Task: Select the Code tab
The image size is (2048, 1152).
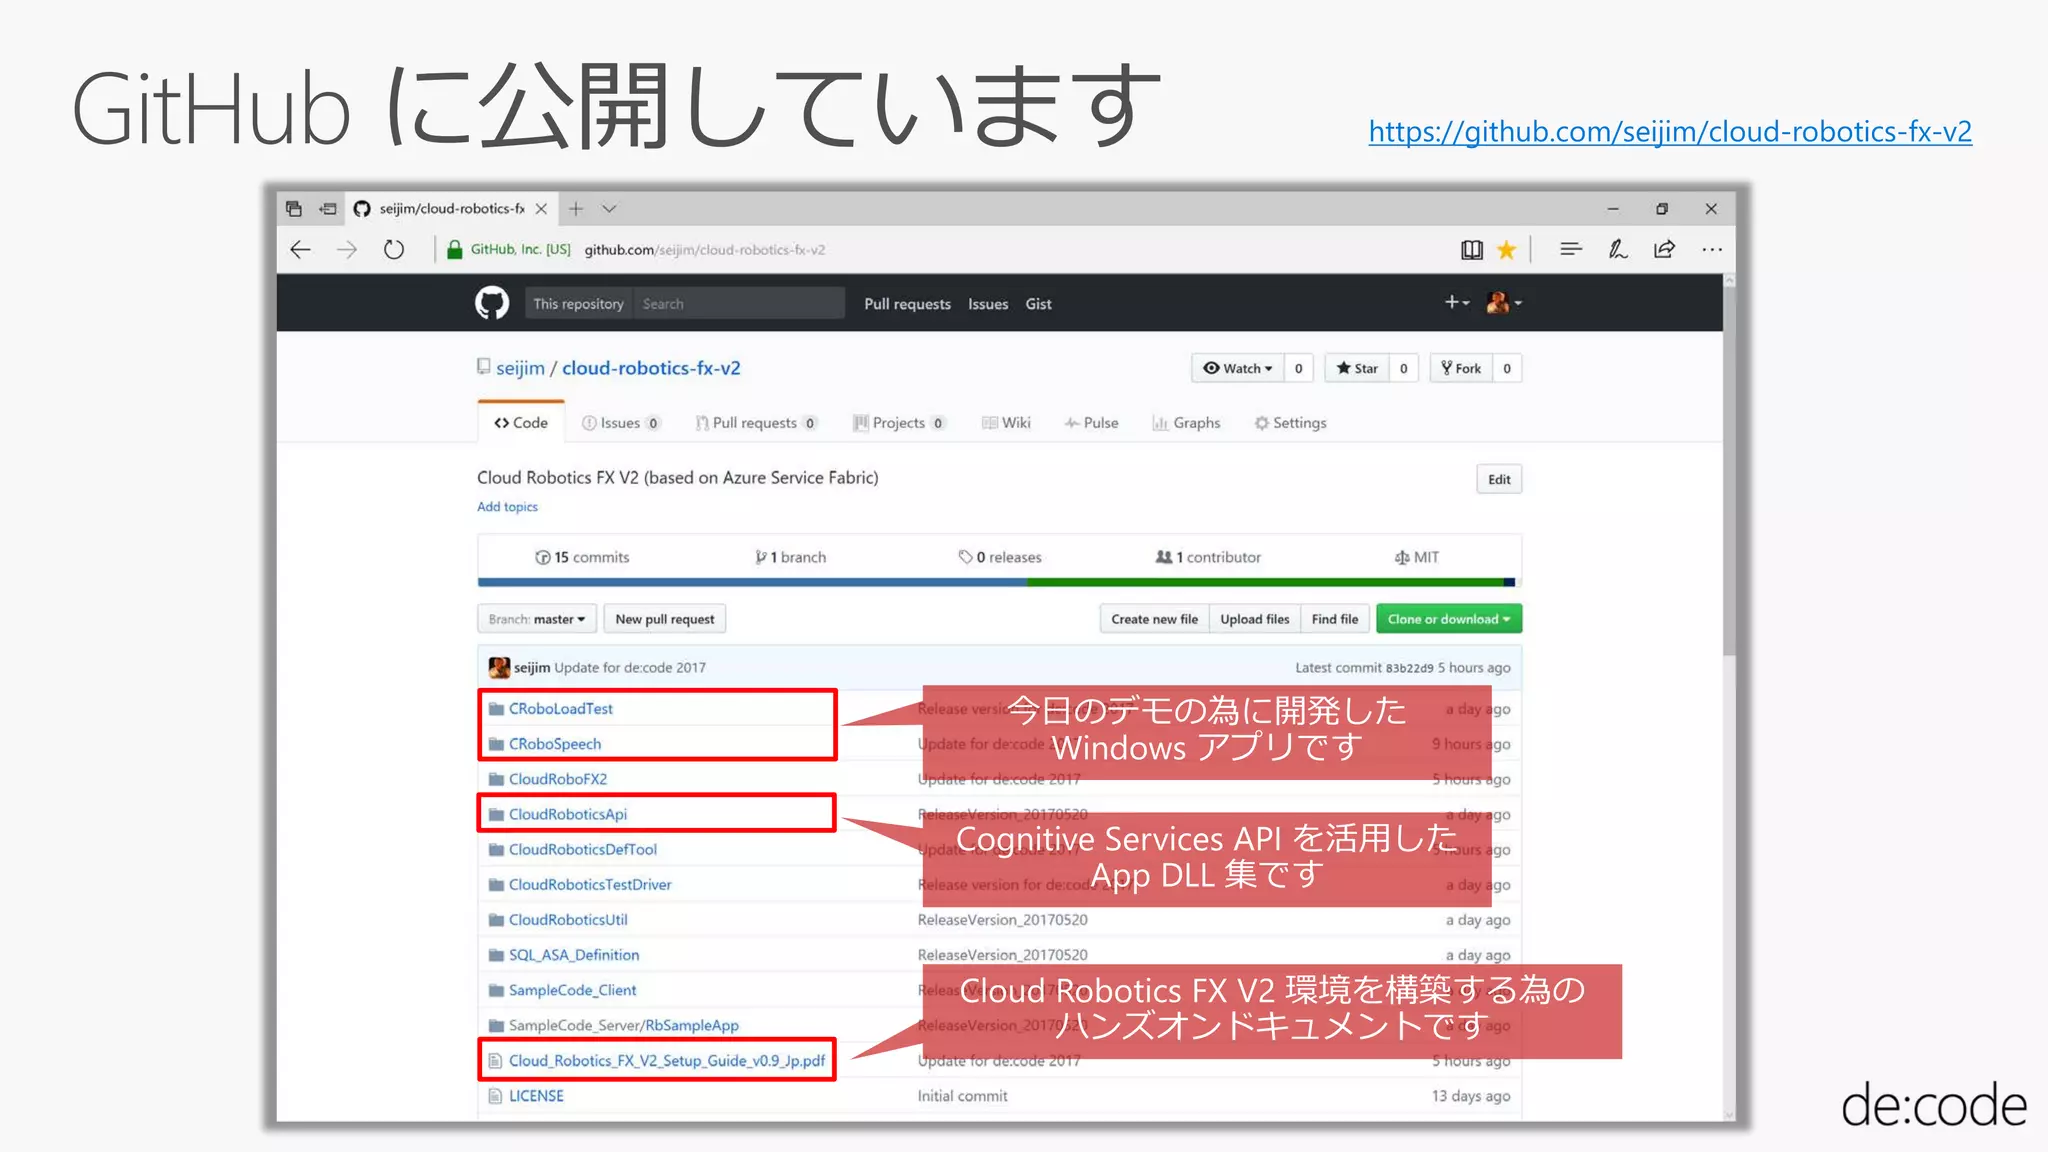Action: 521,423
